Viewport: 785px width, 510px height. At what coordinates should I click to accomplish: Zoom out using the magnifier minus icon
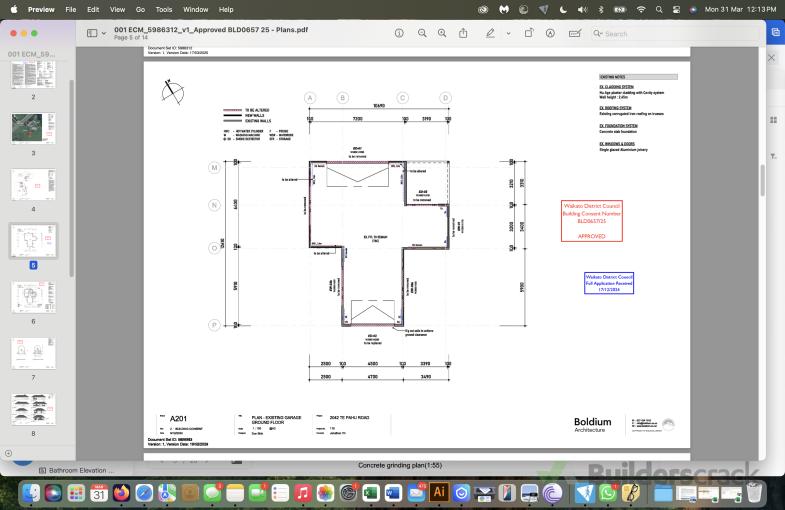(422, 33)
